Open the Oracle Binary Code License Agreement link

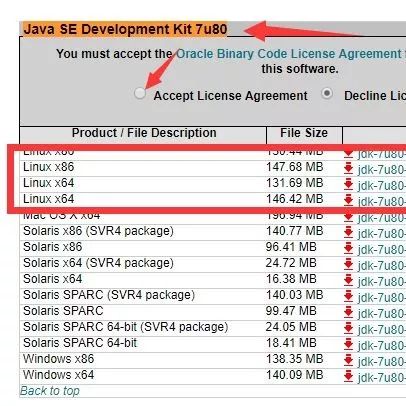(289, 54)
